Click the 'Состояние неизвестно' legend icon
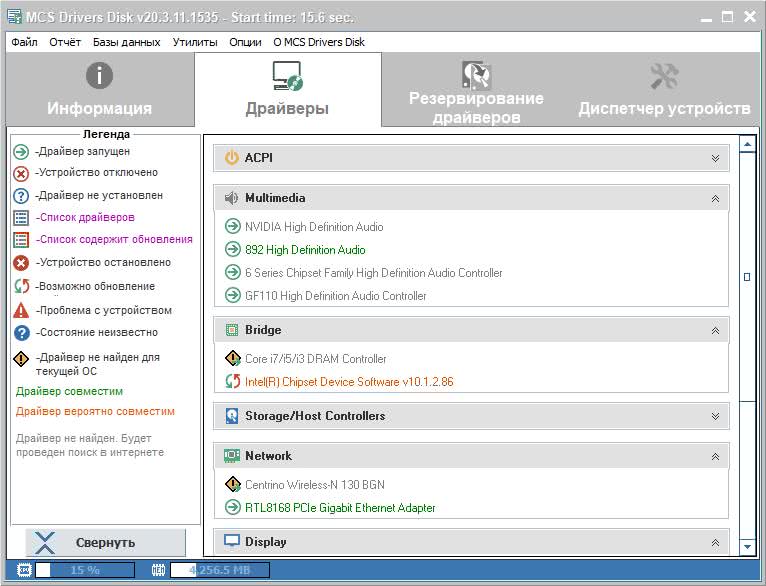Viewport: 766px width, 586px height. pyautogui.click(x=22, y=333)
